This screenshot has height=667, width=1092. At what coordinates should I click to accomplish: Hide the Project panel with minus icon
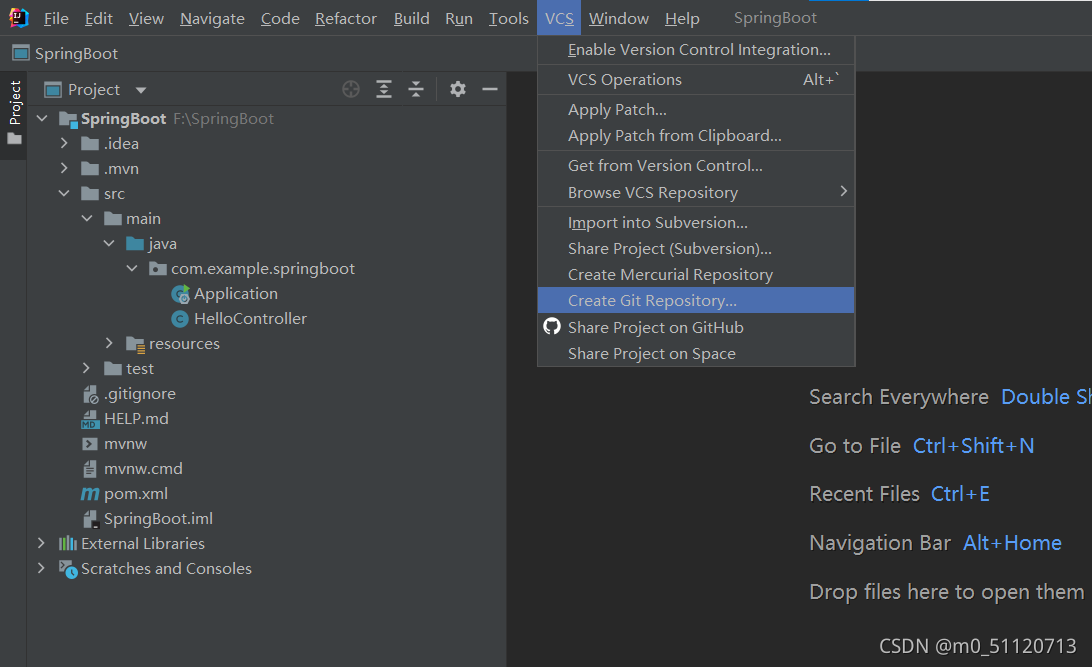[490, 89]
